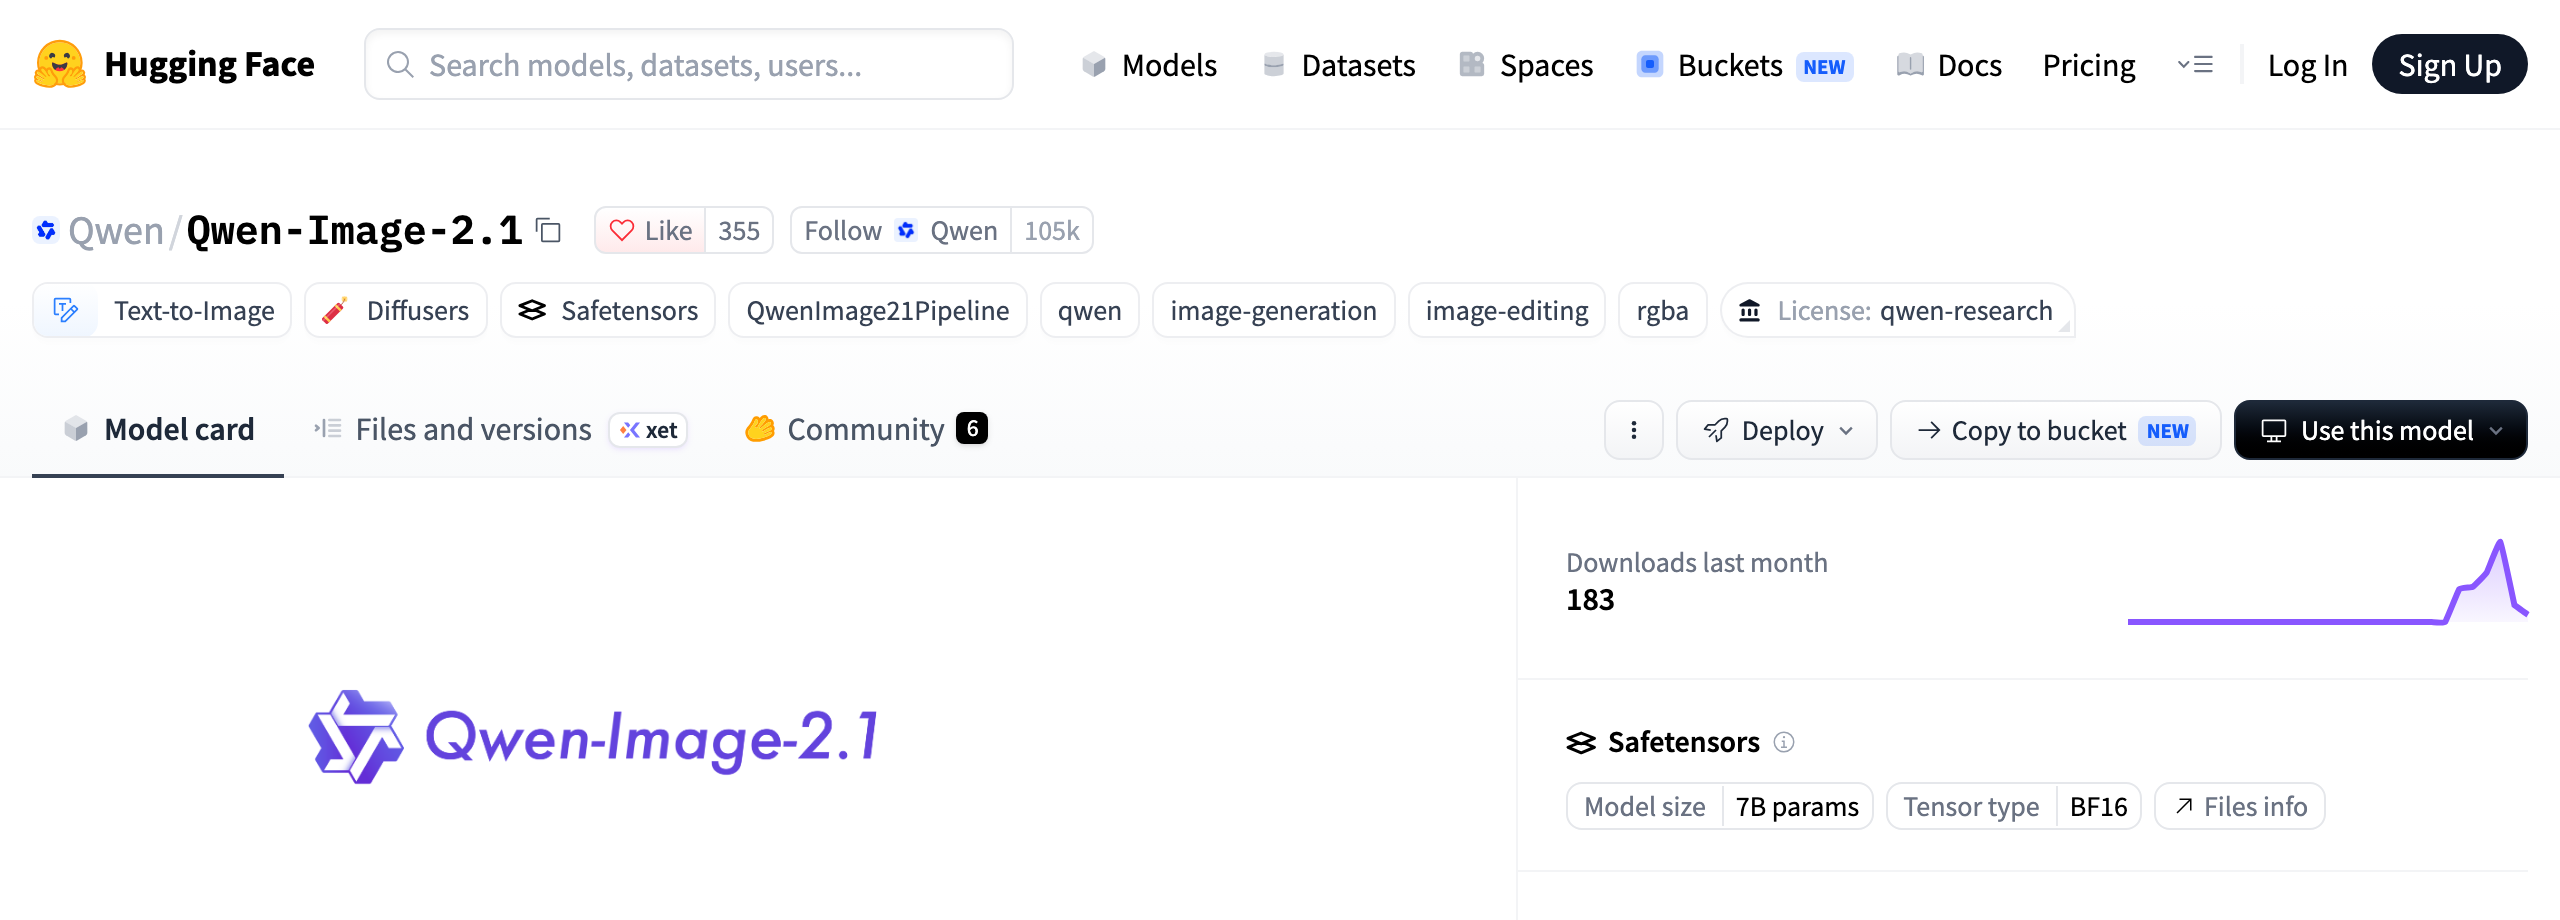This screenshot has height=920, width=2560.
Task: Click the Diffusers library icon
Action: [335, 311]
